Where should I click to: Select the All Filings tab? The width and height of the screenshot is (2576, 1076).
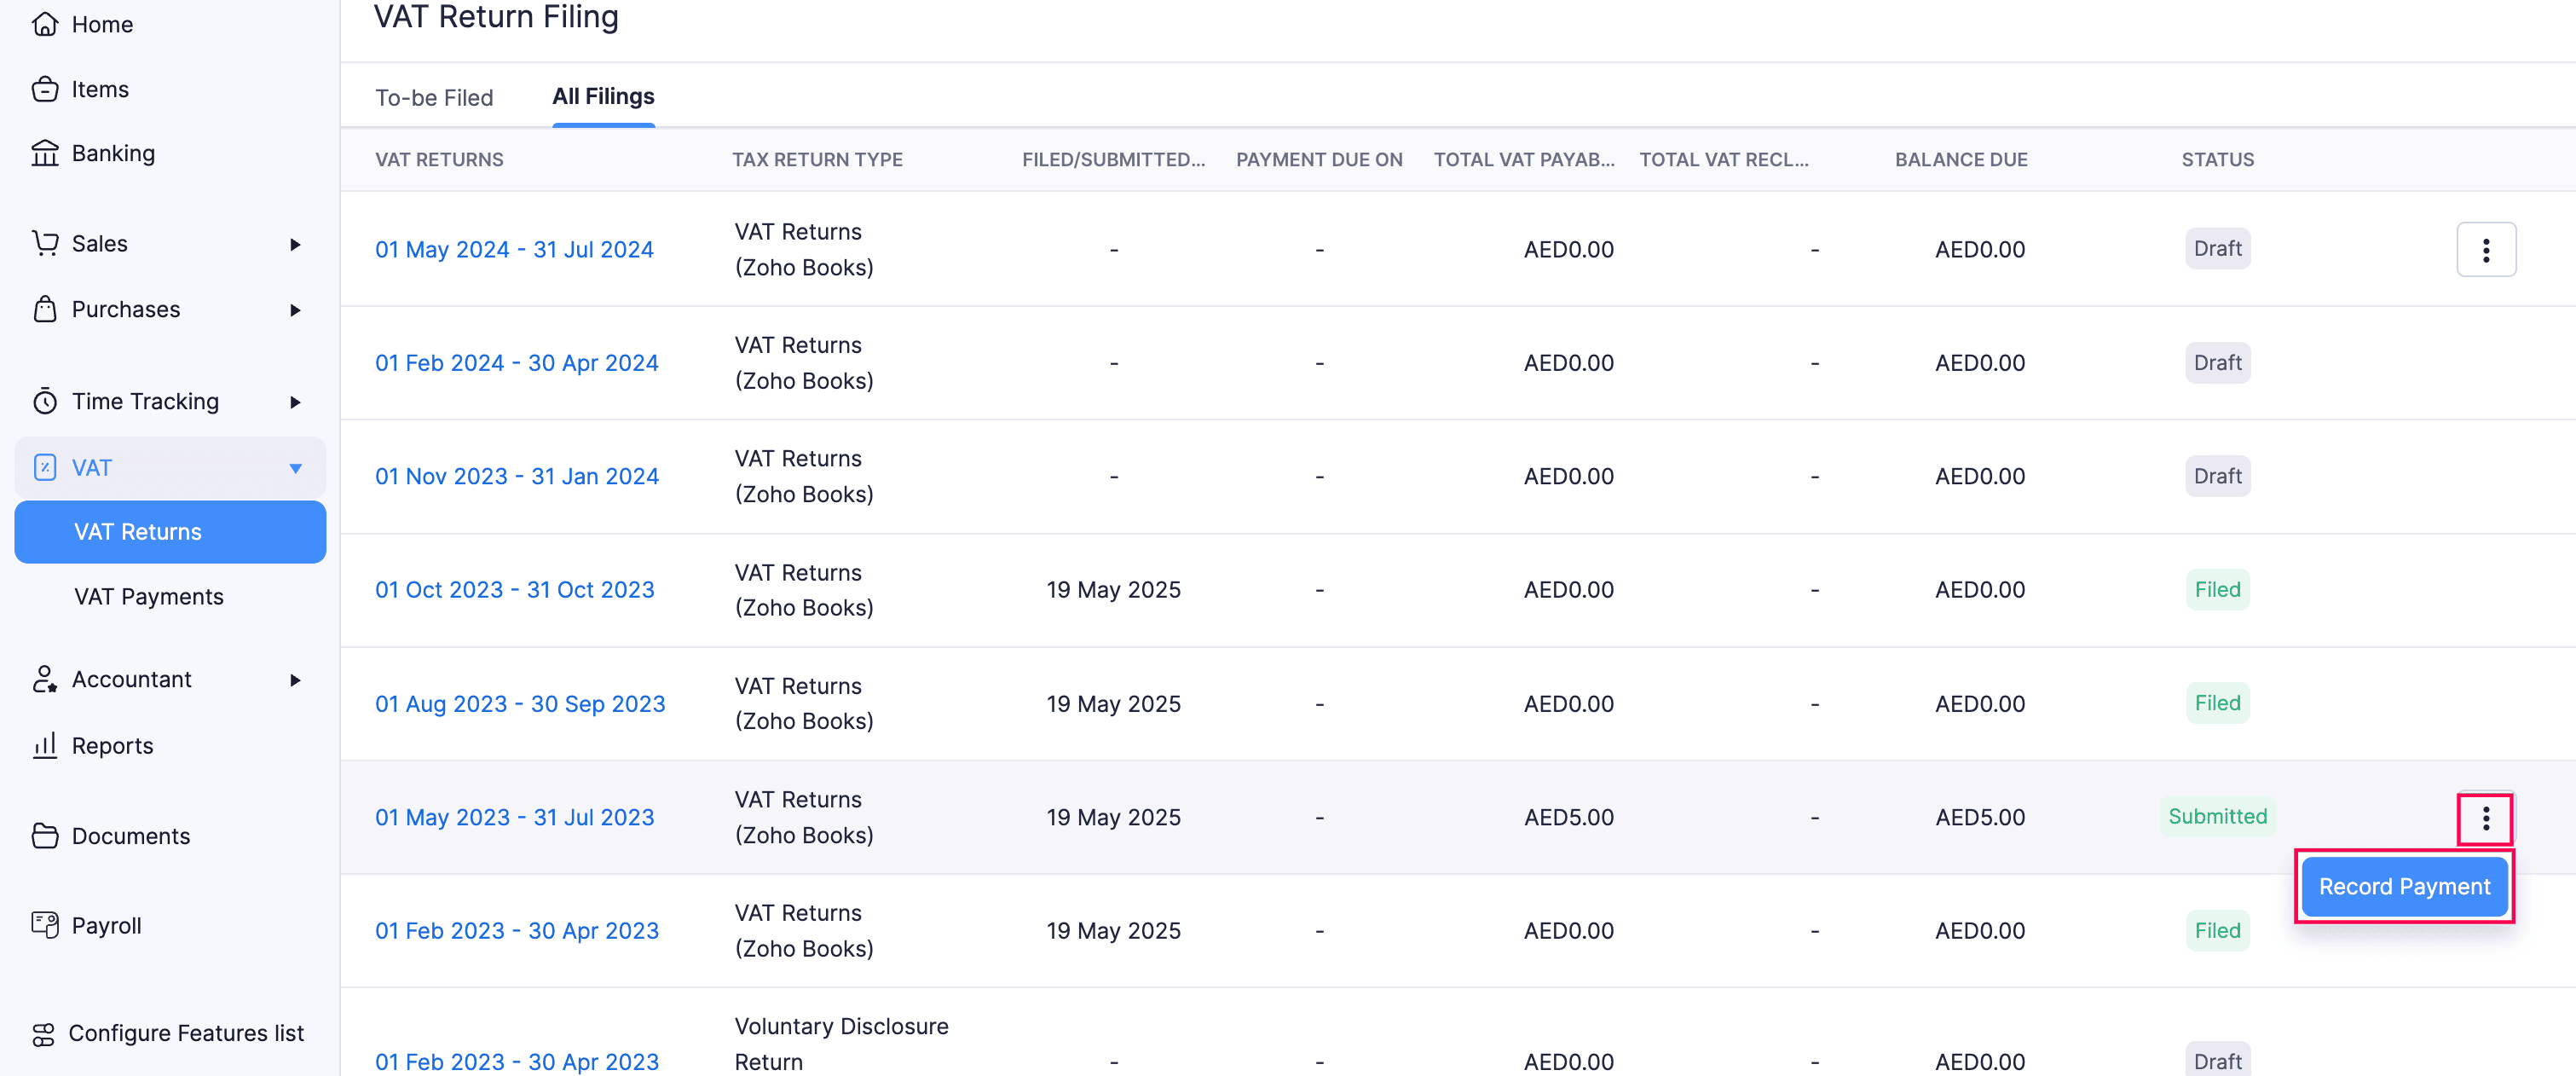pyautogui.click(x=603, y=96)
